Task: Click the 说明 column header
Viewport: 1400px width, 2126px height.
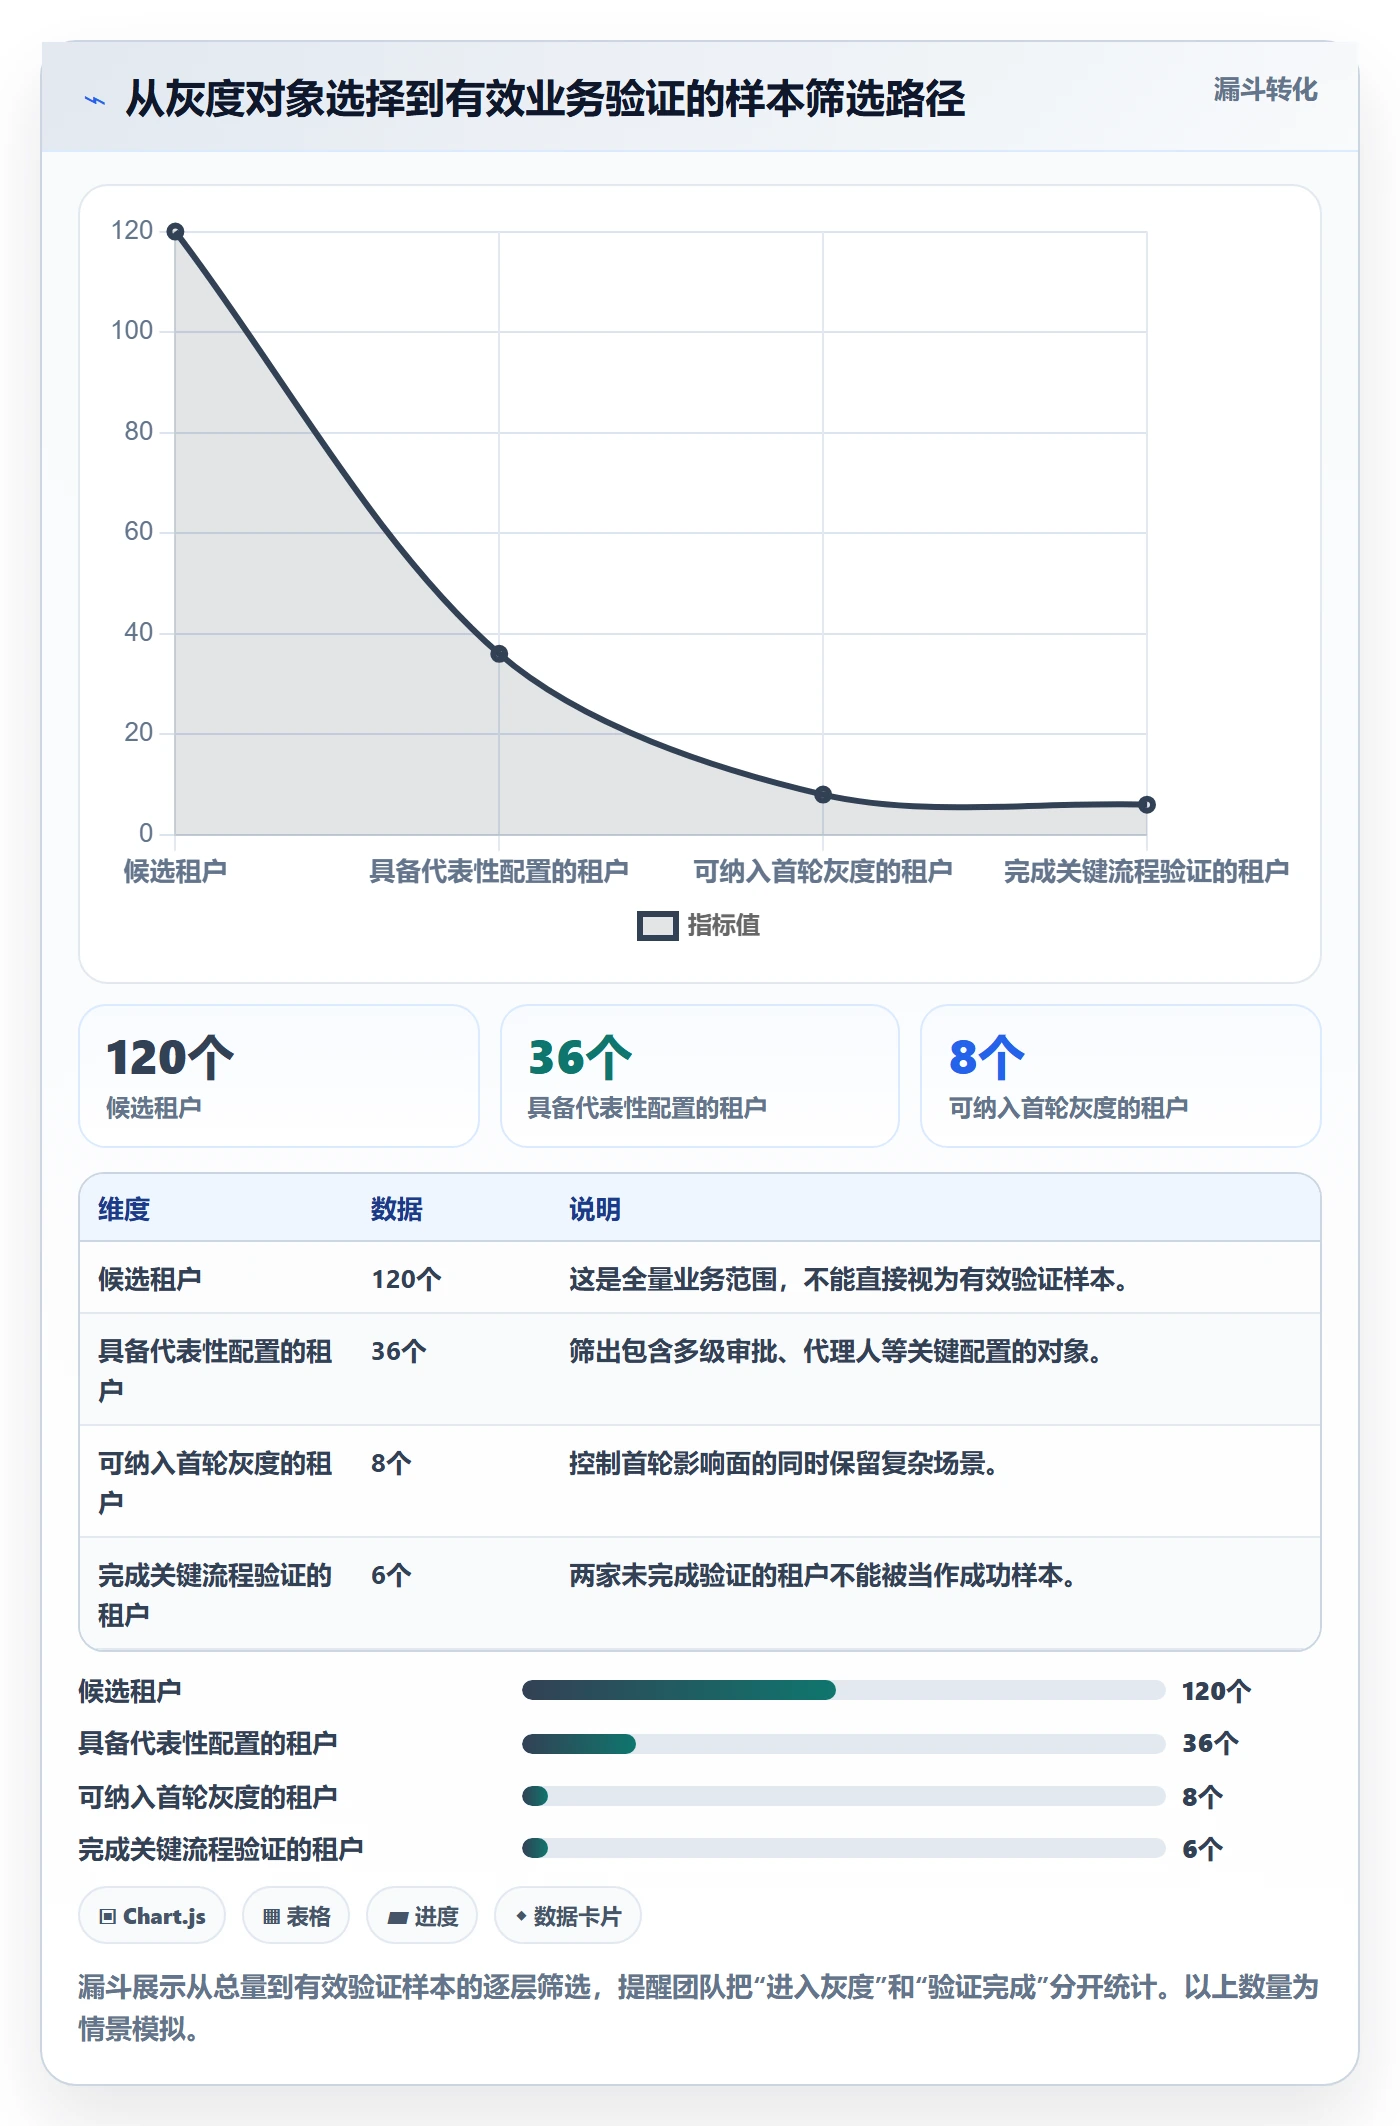Action: pyautogui.click(x=595, y=1210)
